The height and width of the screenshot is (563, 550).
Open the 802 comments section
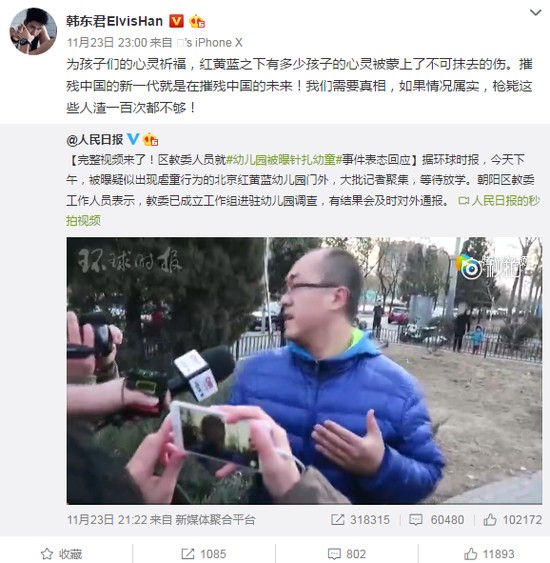coord(346,554)
